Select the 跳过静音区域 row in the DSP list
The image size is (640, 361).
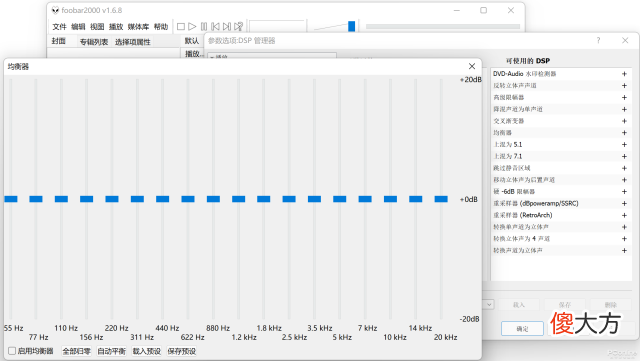tap(561, 168)
